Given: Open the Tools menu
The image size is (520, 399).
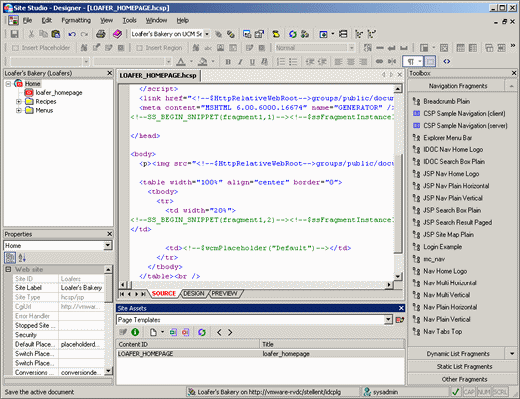Looking at the screenshot, I should (129, 20).
